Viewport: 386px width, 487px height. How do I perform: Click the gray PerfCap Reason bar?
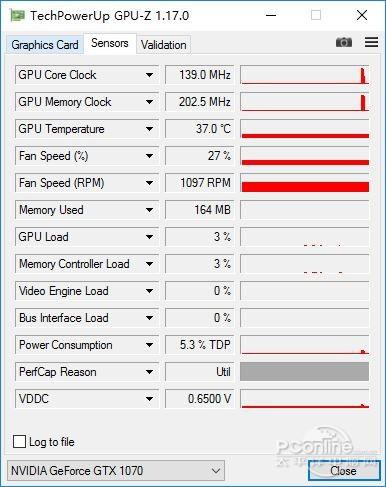[x=304, y=372]
